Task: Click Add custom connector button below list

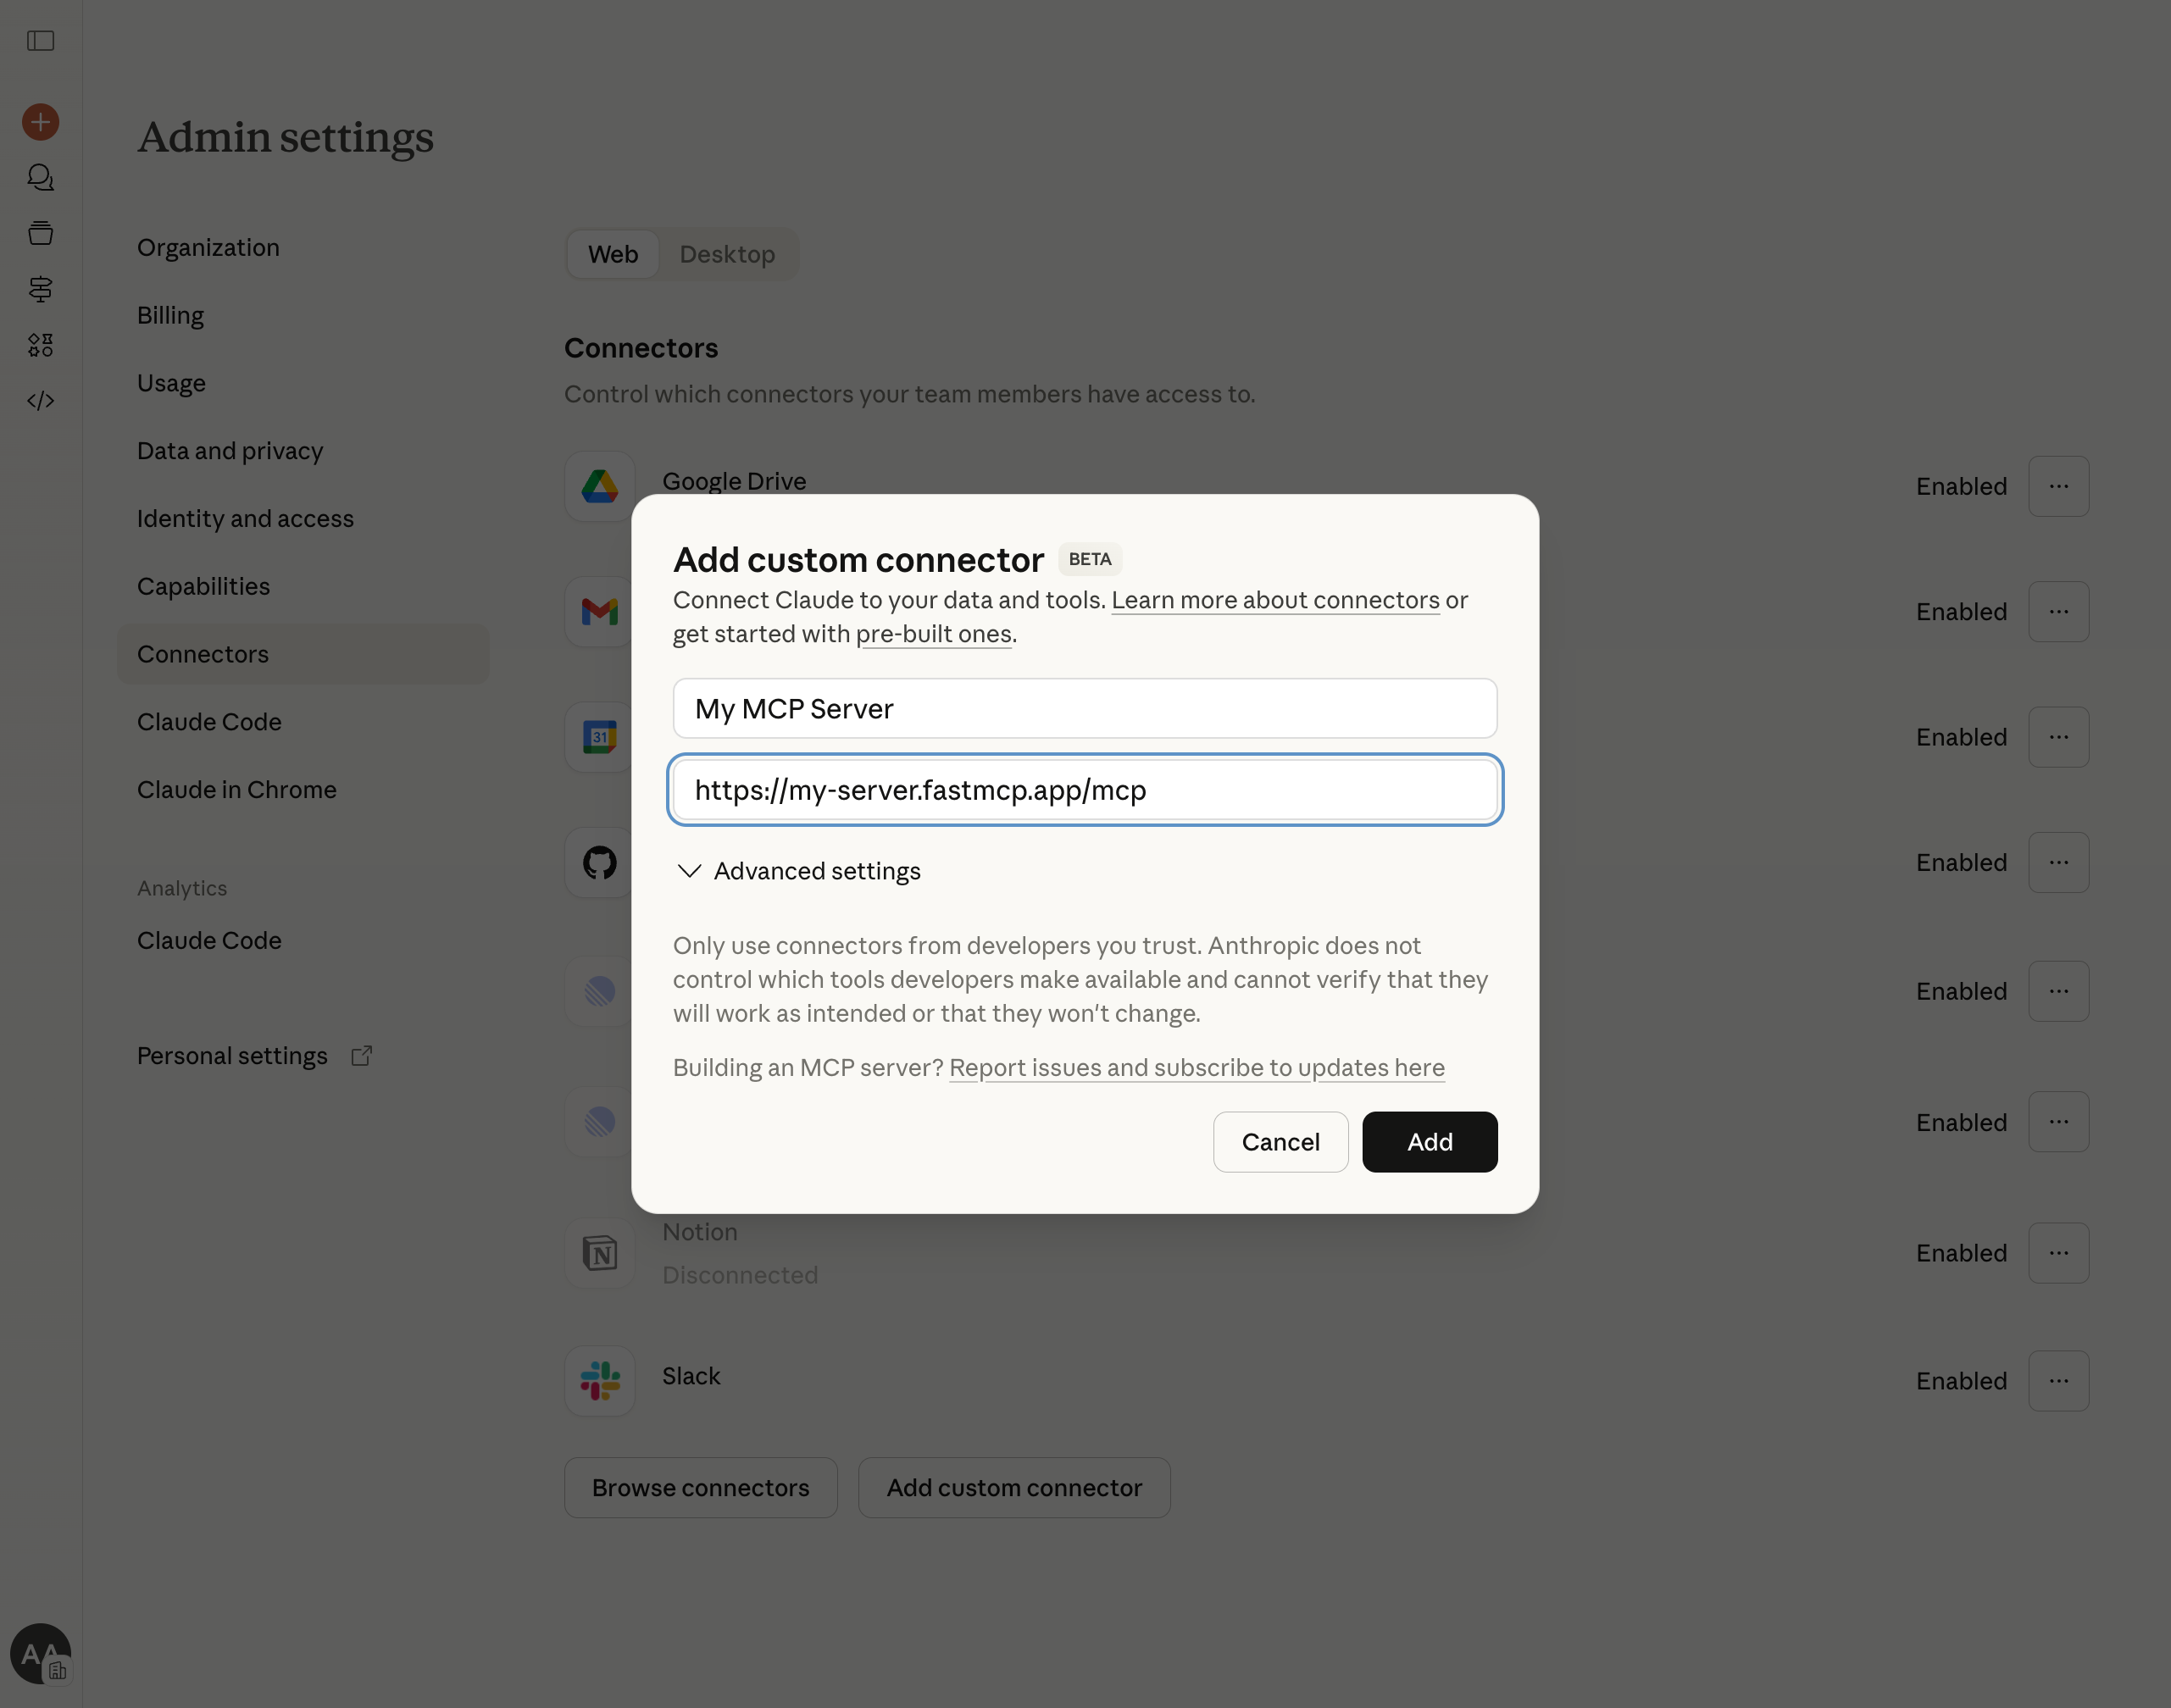Action: pyautogui.click(x=1014, y=1488)
